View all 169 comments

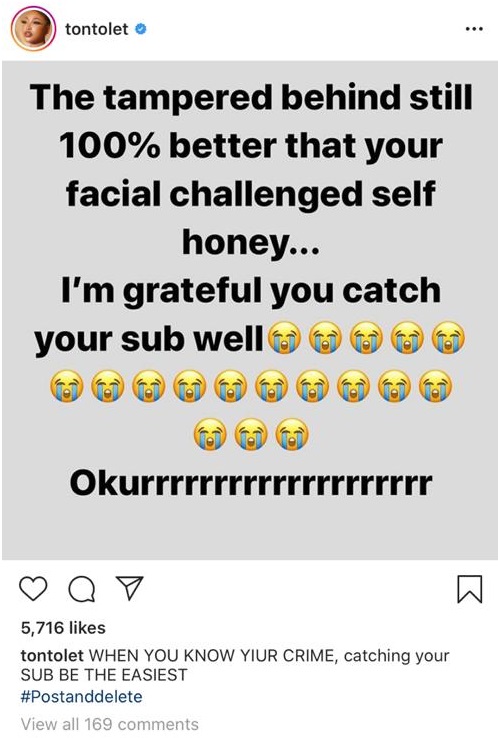[110, 724]
